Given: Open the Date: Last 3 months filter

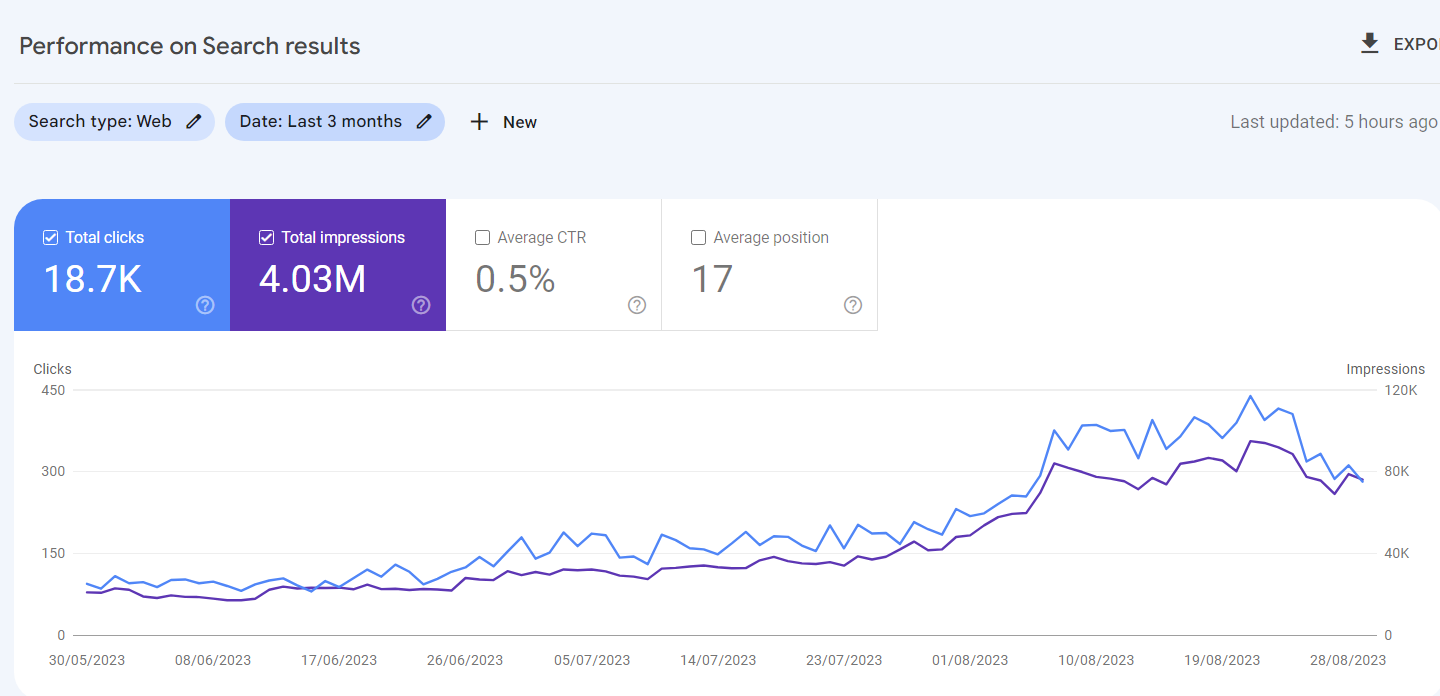Looking at the screenshot, I should 320,122.
